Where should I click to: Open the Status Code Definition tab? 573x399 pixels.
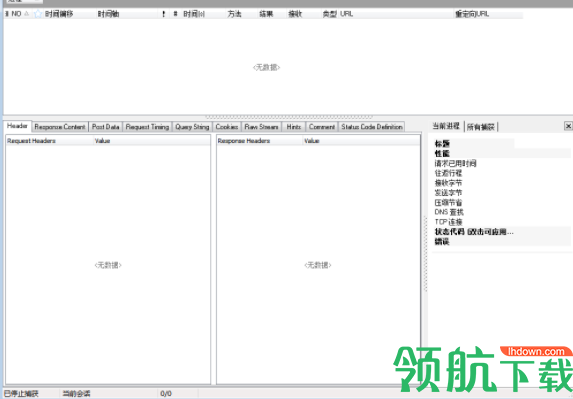(x=372, y=127)
